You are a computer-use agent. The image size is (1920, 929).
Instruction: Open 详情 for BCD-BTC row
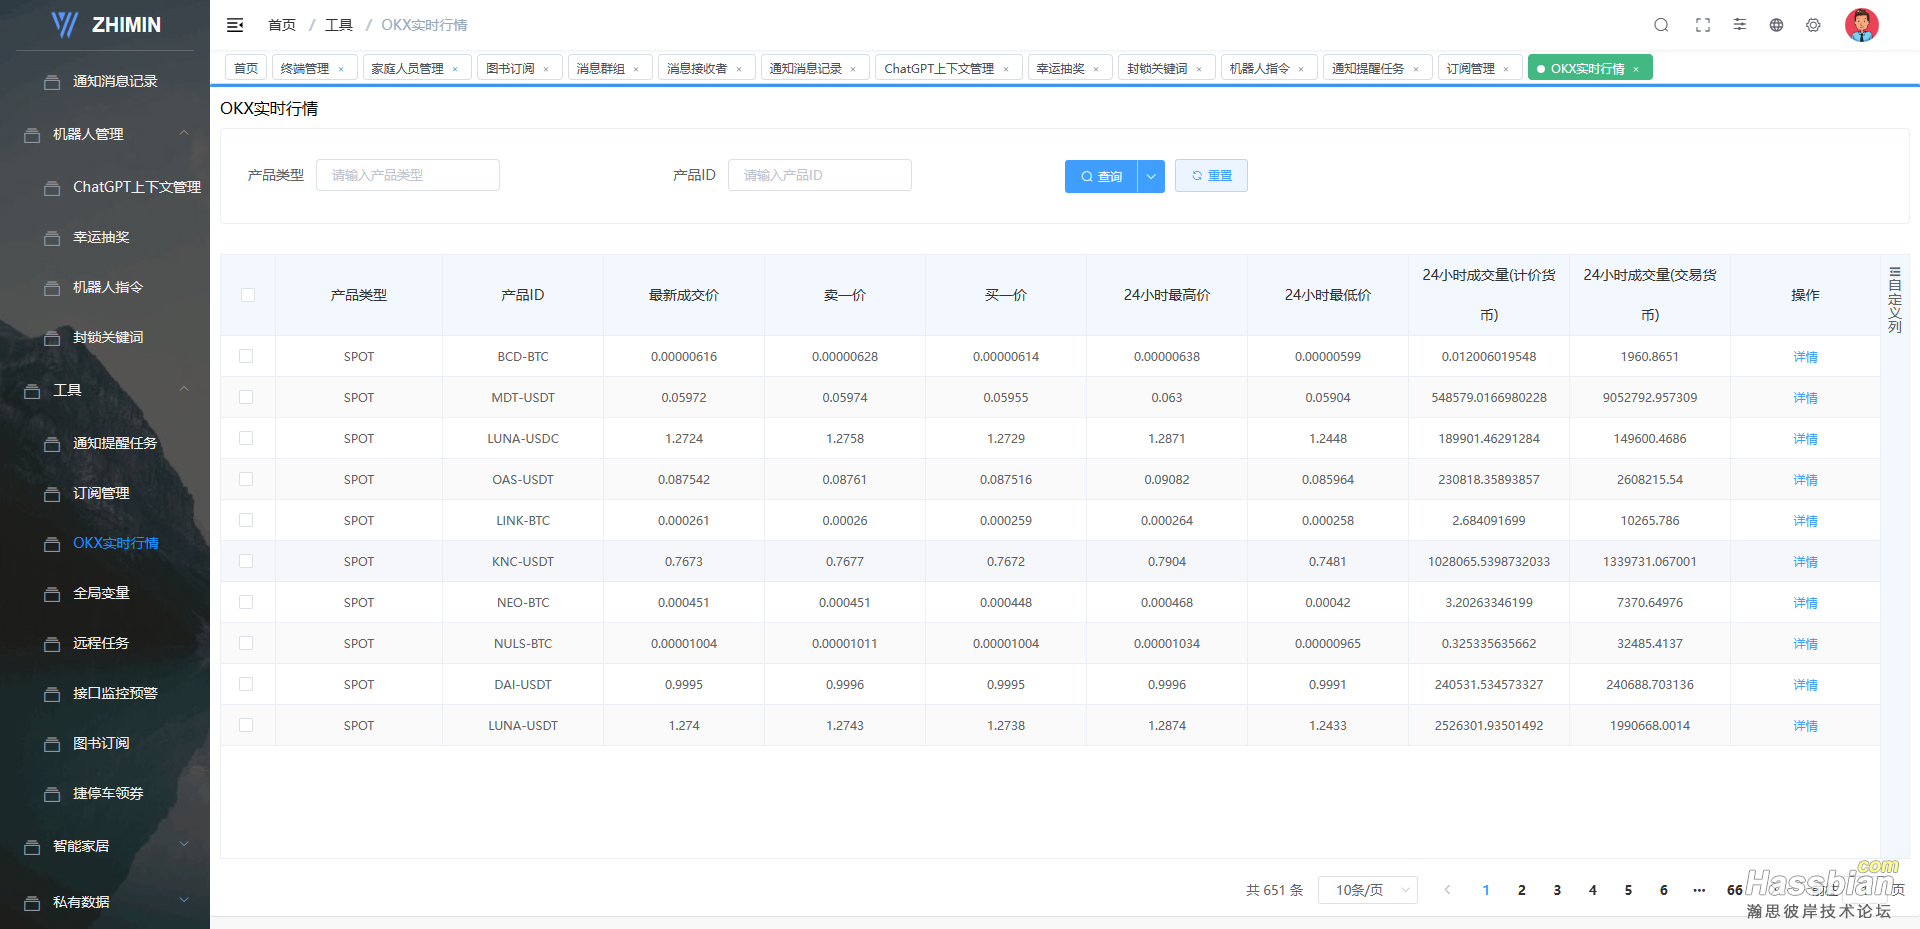pos(1805,357)
